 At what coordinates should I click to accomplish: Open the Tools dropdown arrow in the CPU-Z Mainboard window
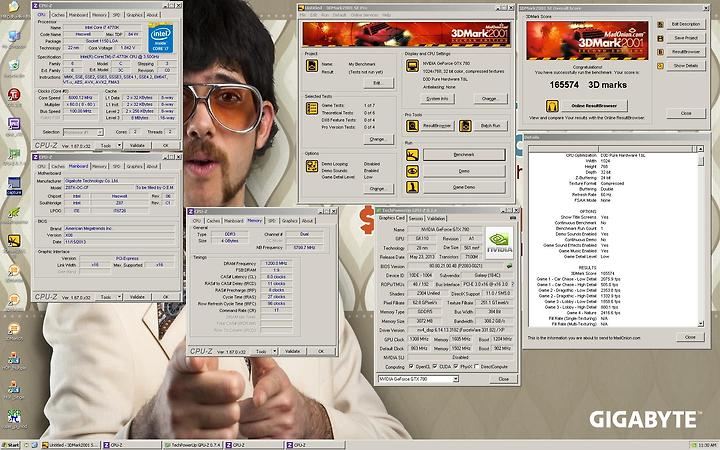[119, 297]
